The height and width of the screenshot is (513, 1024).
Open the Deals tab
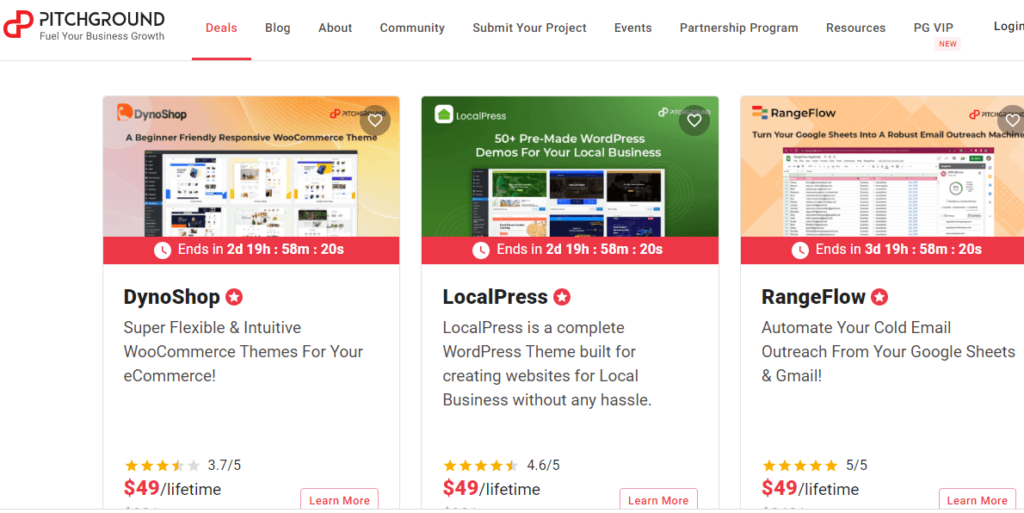221,28
